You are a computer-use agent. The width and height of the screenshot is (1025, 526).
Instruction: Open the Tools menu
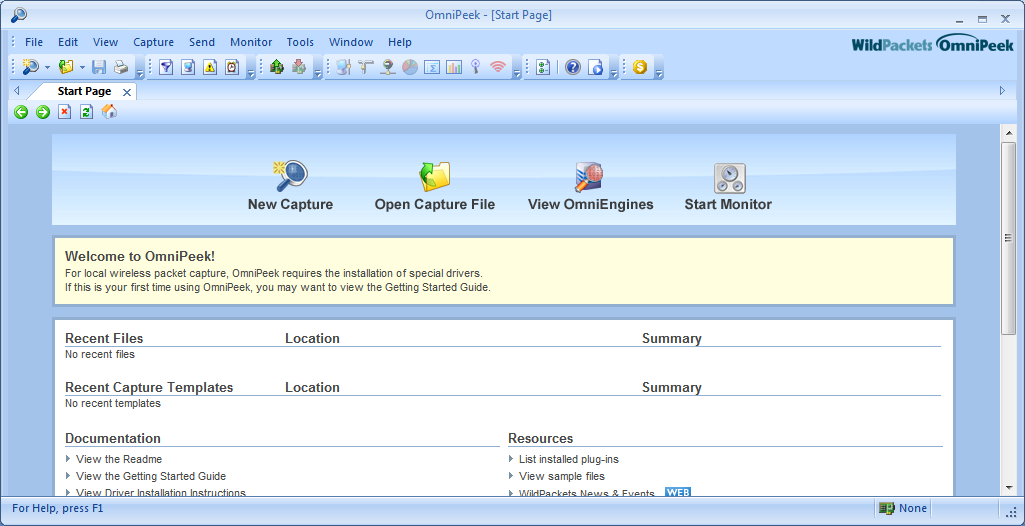click(x=300, y=42)
